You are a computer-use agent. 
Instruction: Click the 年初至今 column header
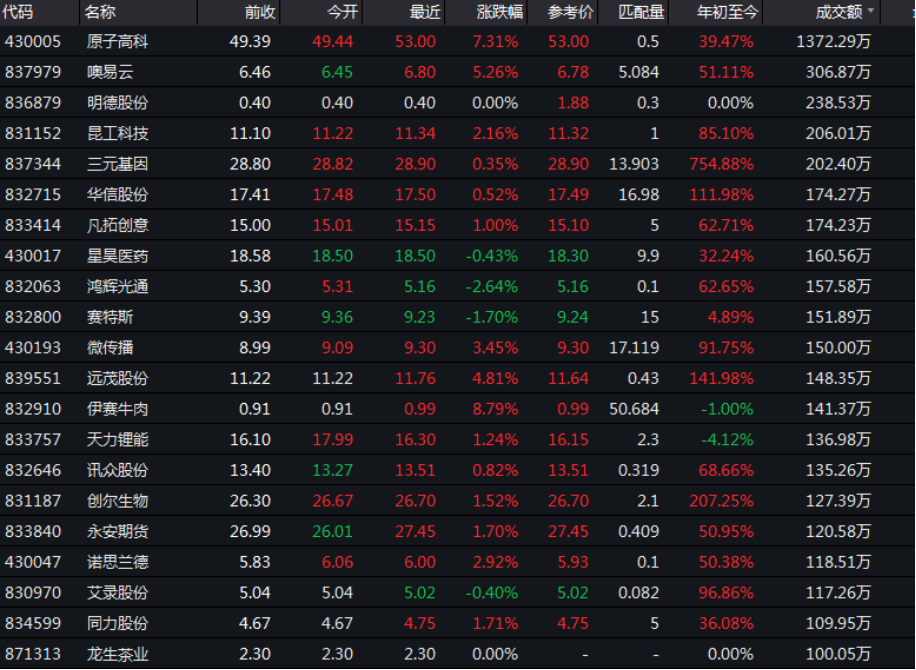728,12
